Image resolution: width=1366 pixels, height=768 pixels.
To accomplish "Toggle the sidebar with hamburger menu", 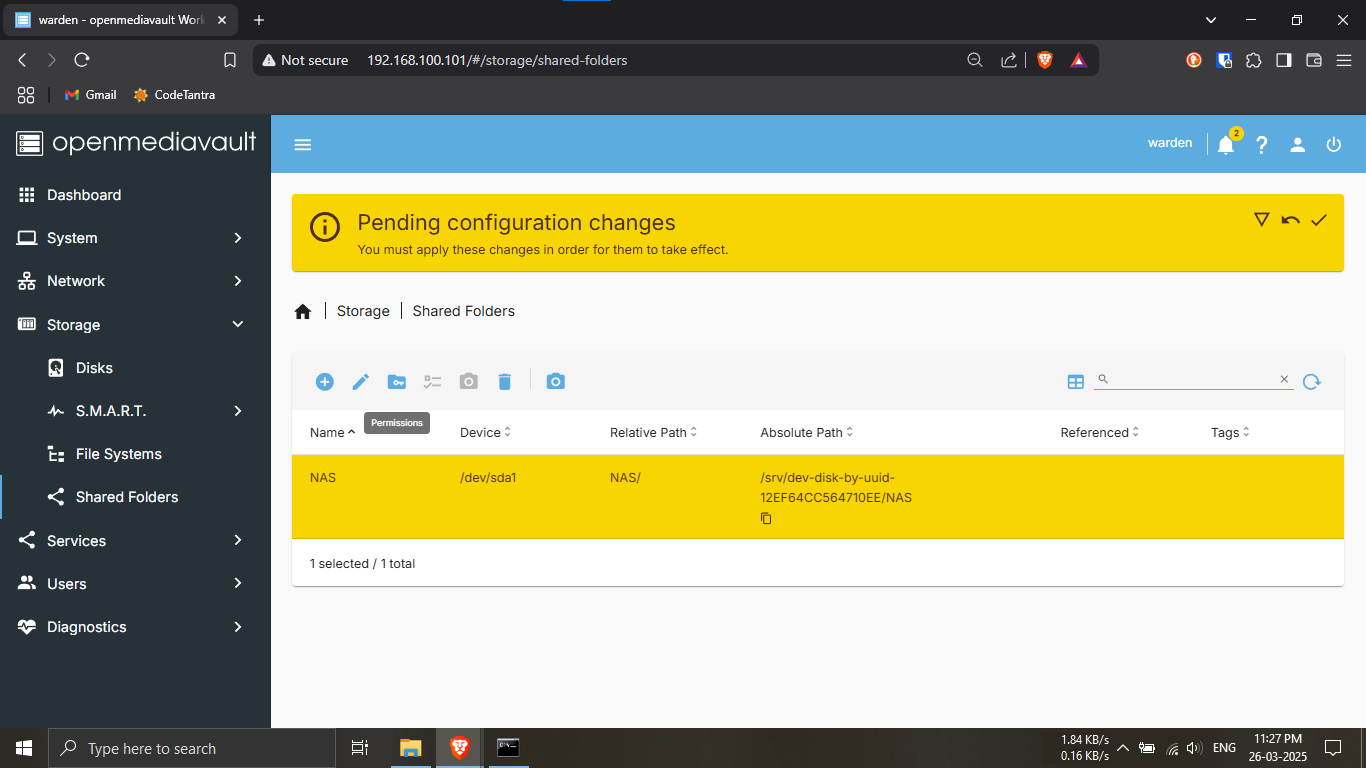I will click(x=303, y=145).
